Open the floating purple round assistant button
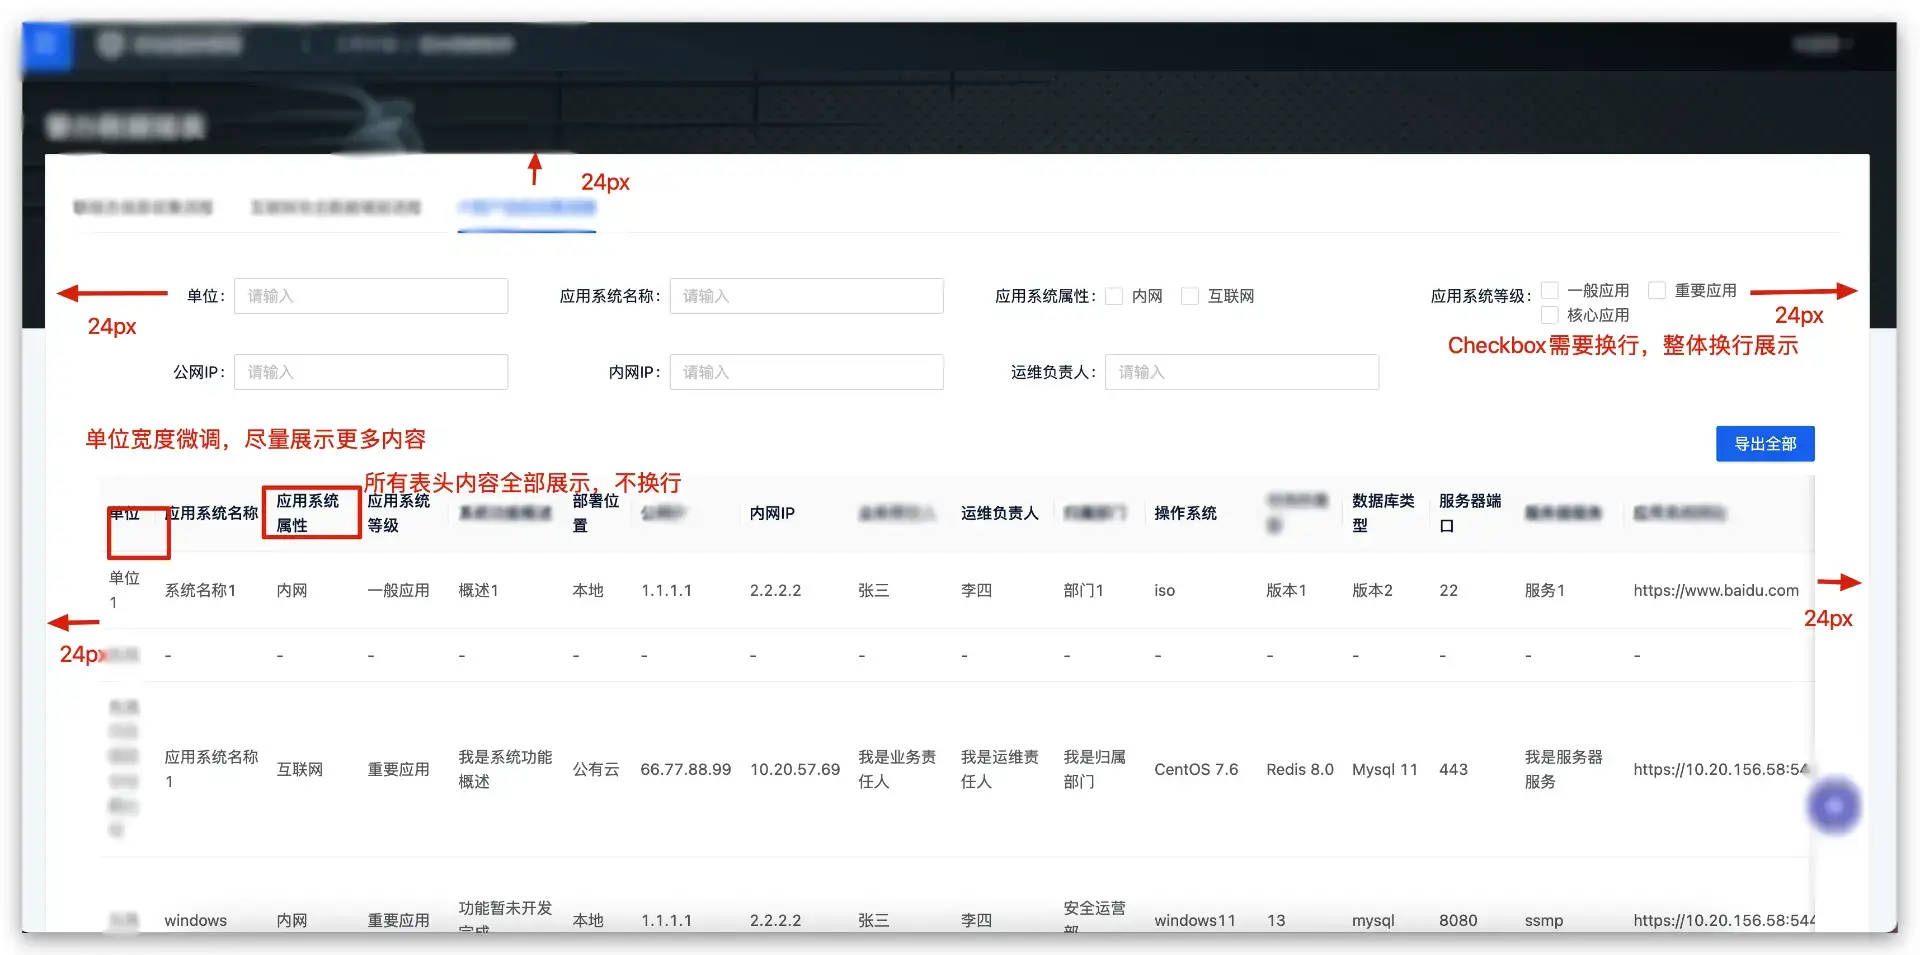Viewport: 1920px width, 955px height. click(x=1834, y=806)
